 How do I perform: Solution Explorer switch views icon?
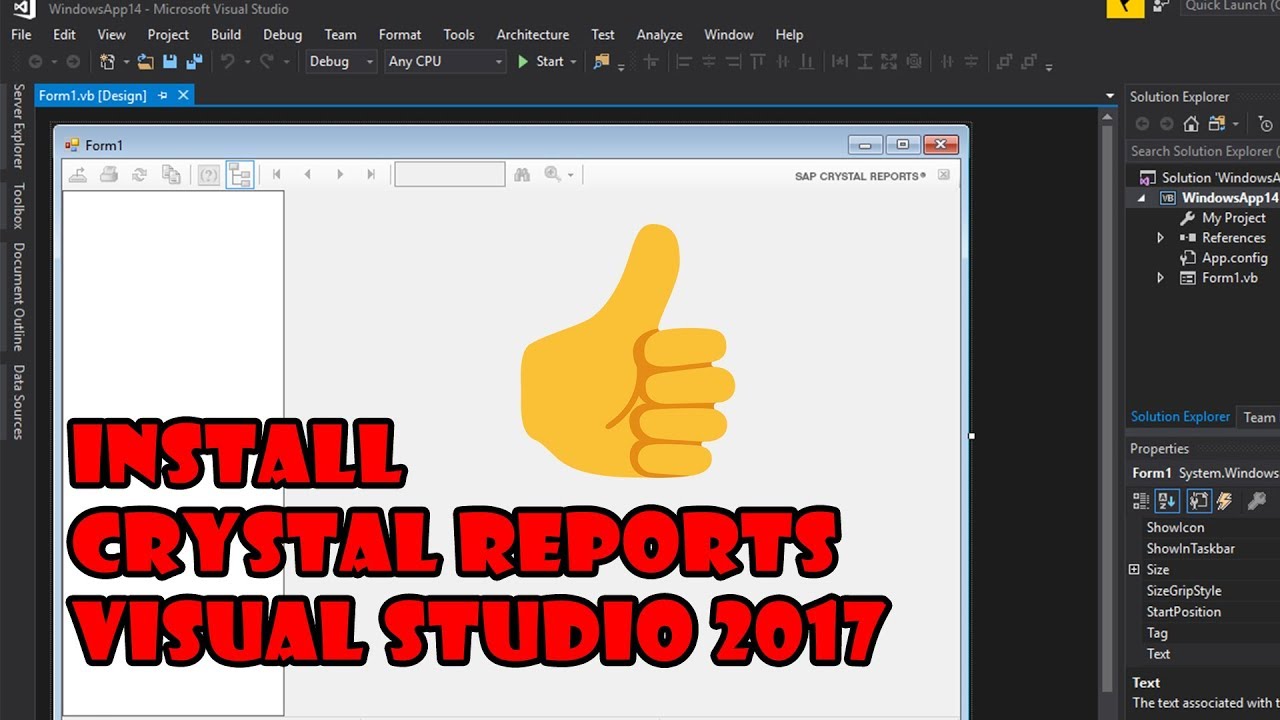pyautogui.click(x=1217, y=124)
